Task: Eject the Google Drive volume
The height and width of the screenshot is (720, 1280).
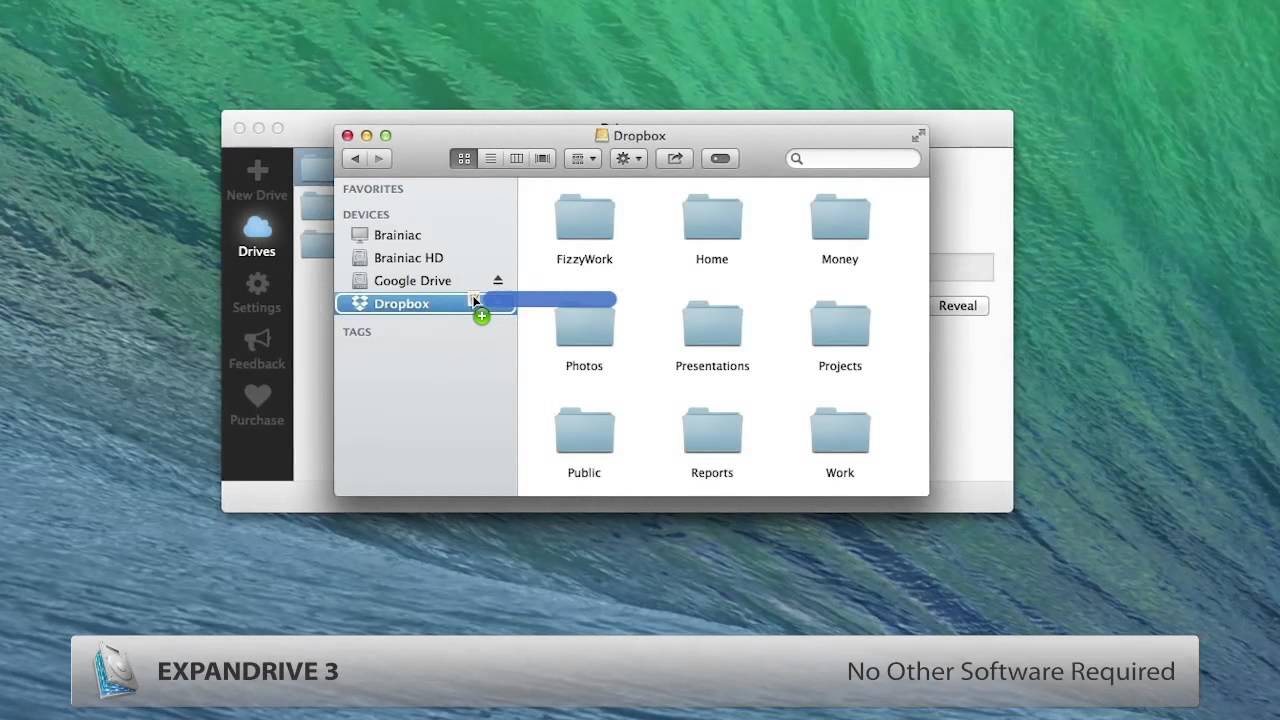Action: point(498,281)
